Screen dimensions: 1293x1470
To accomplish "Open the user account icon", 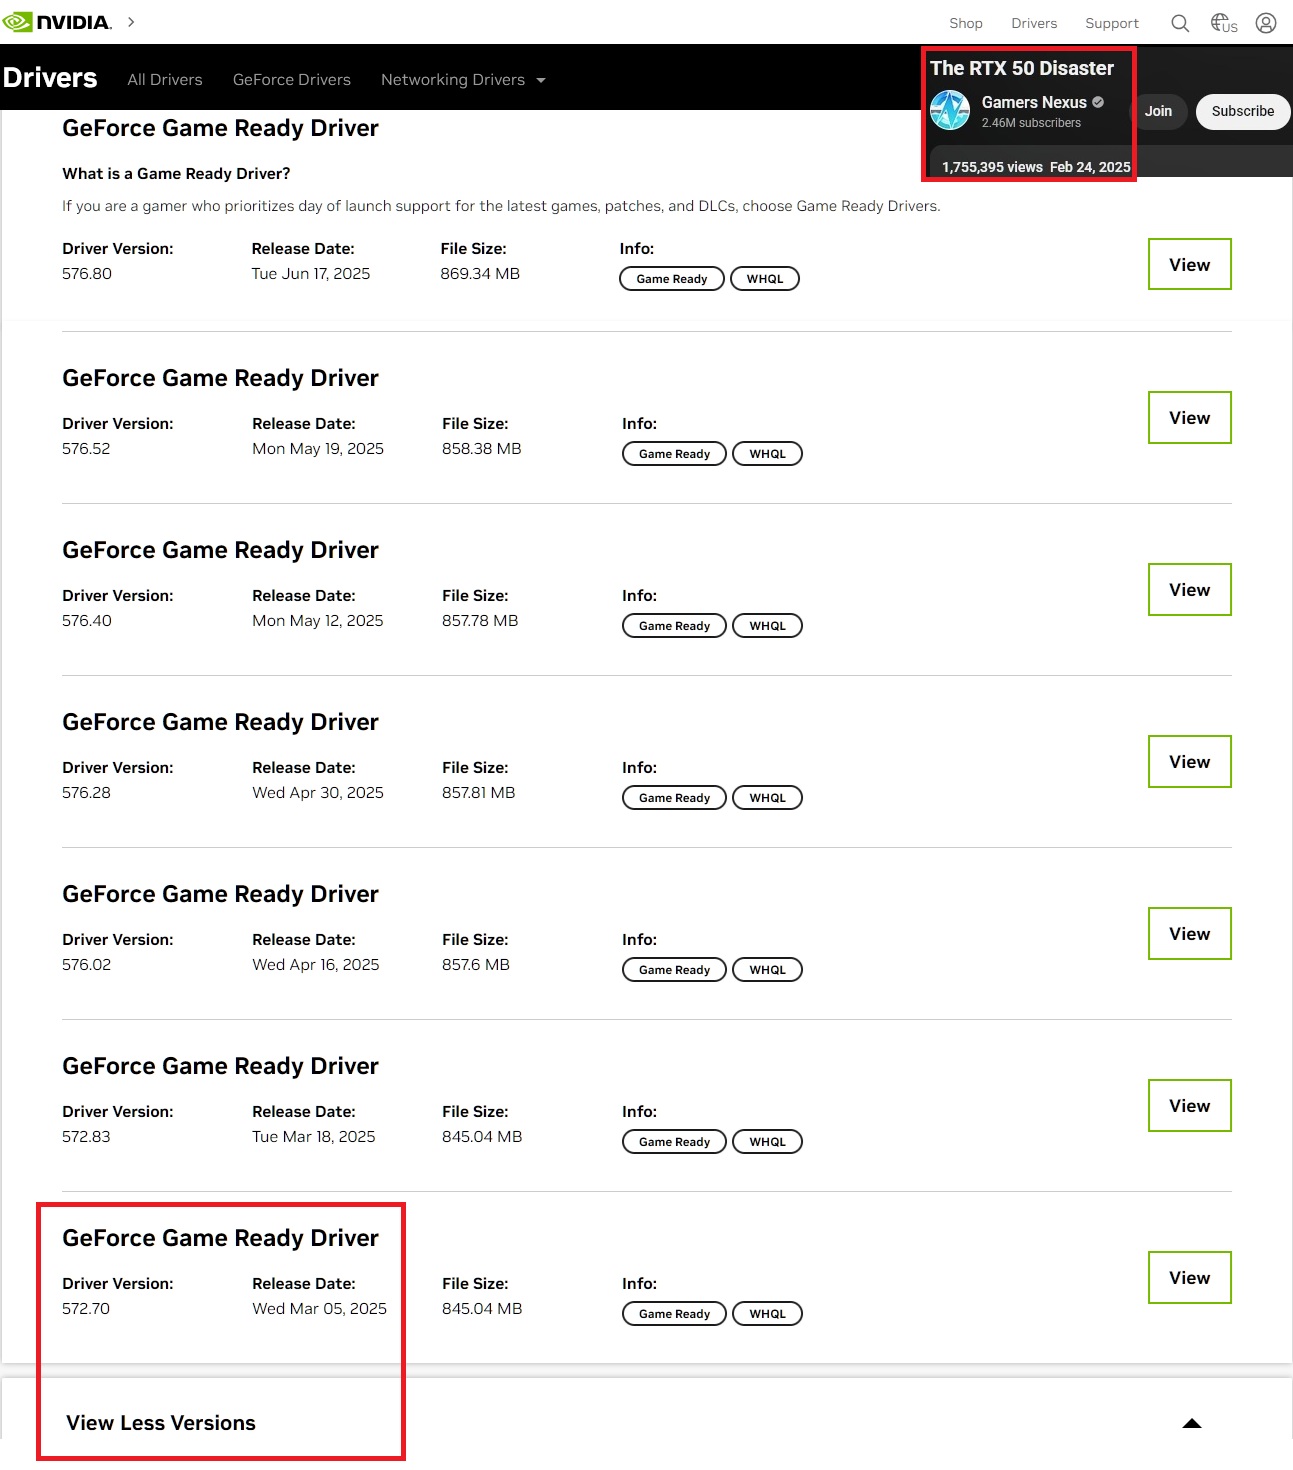I will (1266, 23).
